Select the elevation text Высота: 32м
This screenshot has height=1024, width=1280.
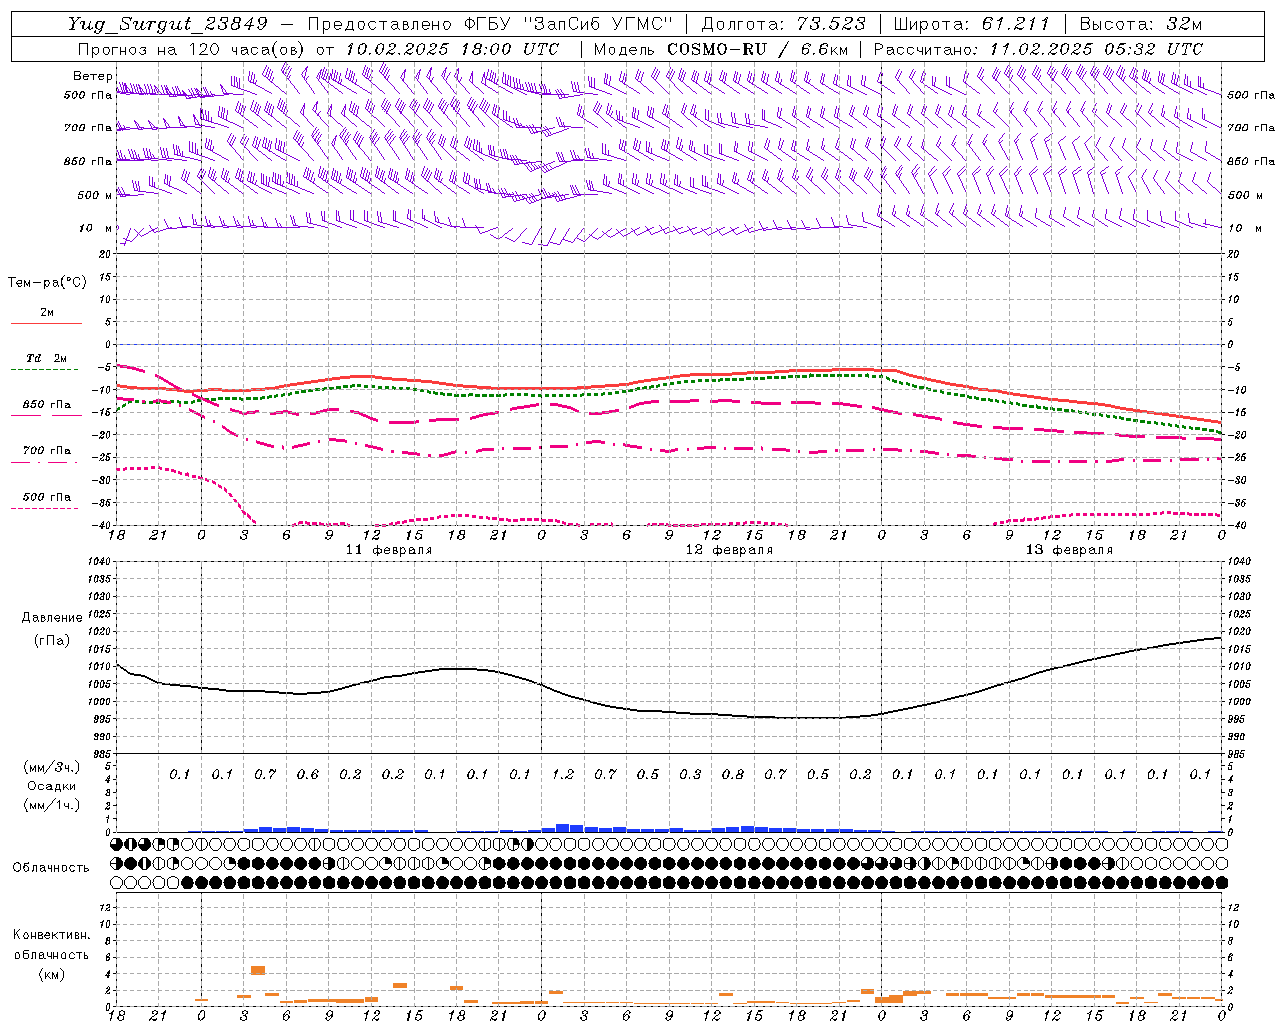[1140, 24]
